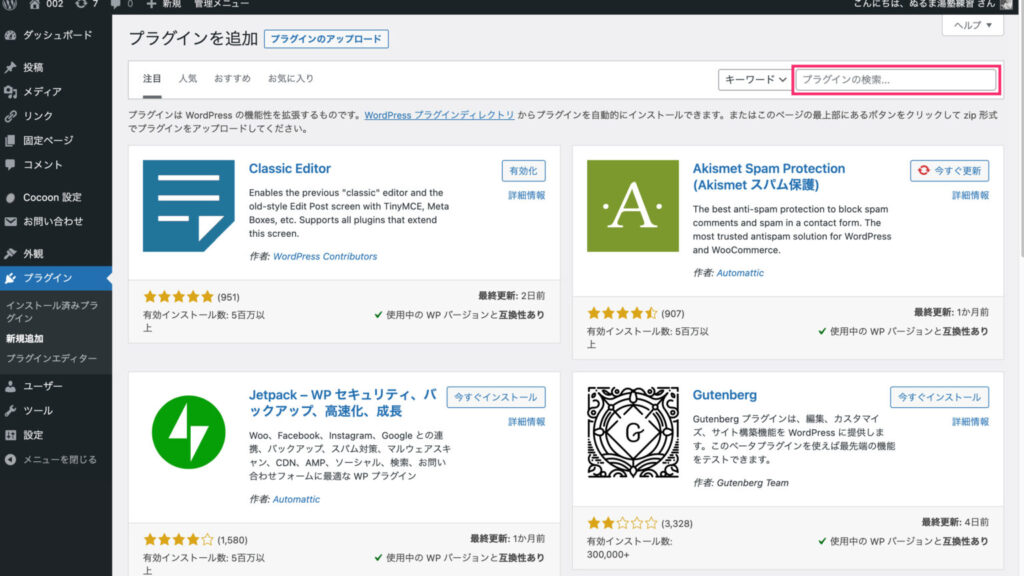Open 外観 appearance menu in the sidebar

pyautogui.click(x=33, y=254)
